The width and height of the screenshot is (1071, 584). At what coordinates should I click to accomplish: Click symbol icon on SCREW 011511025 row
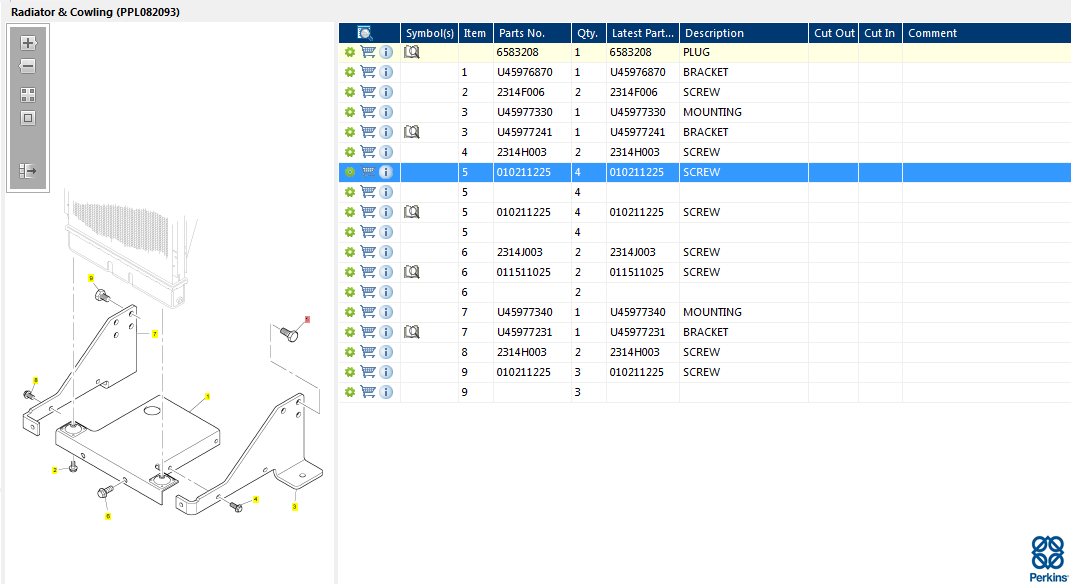(x=411, y=272)
